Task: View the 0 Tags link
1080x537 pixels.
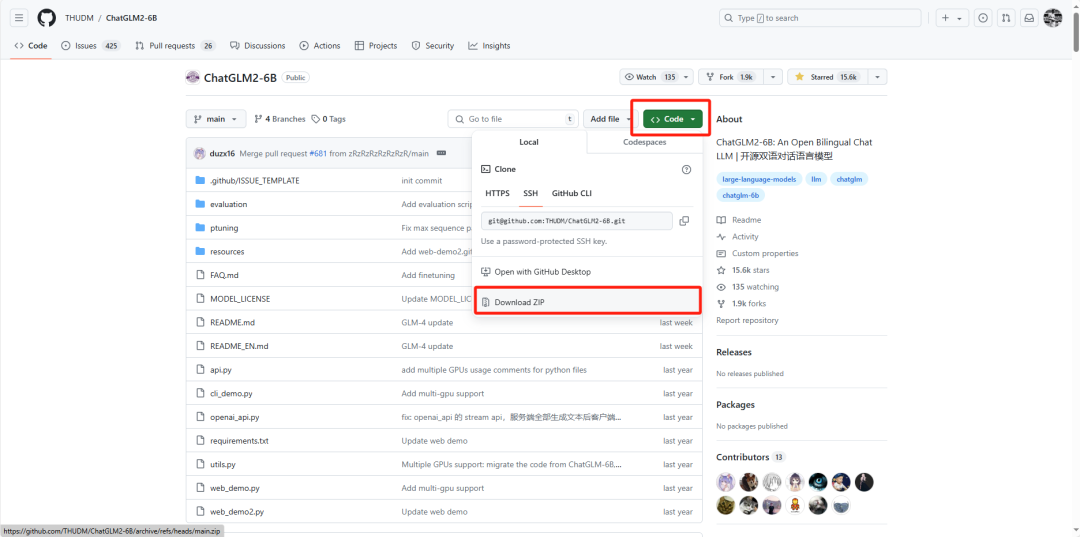Action: pos(329,119)
